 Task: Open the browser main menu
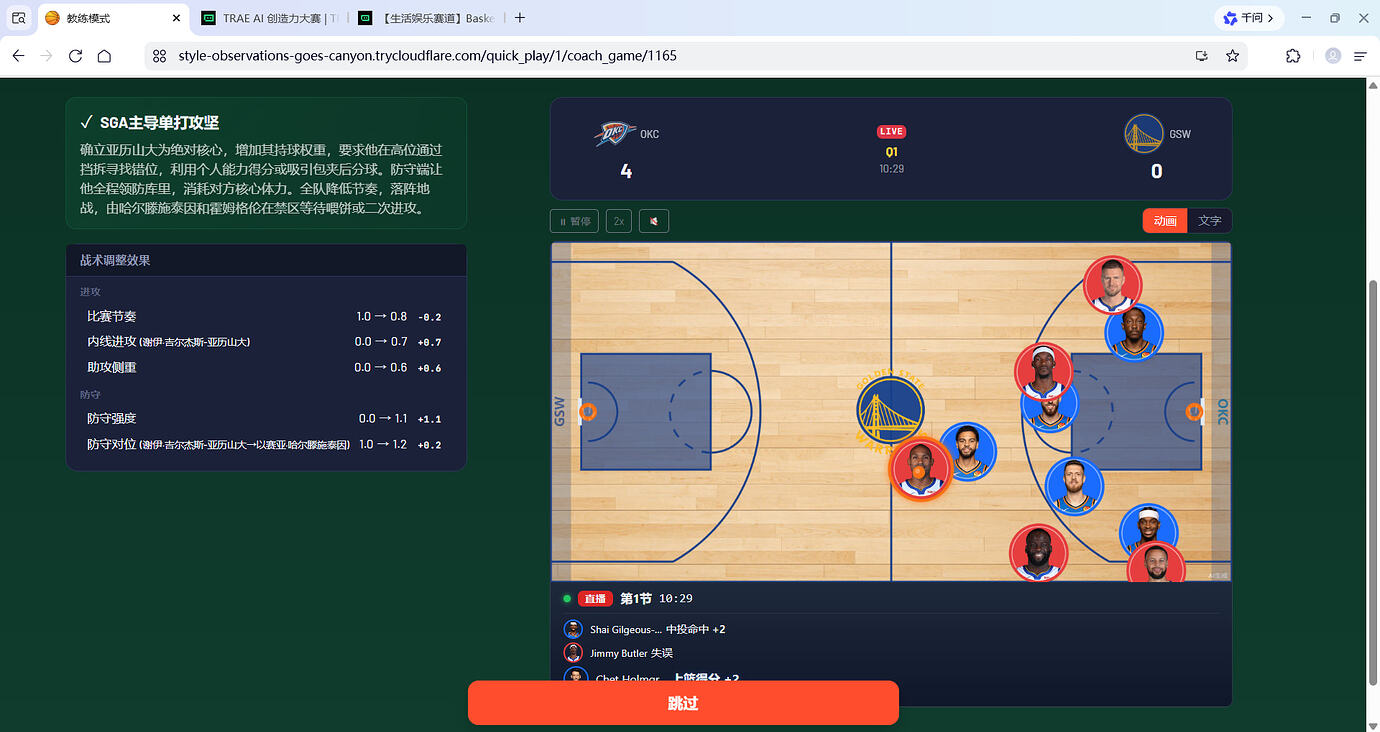(x=1360, y=56)
